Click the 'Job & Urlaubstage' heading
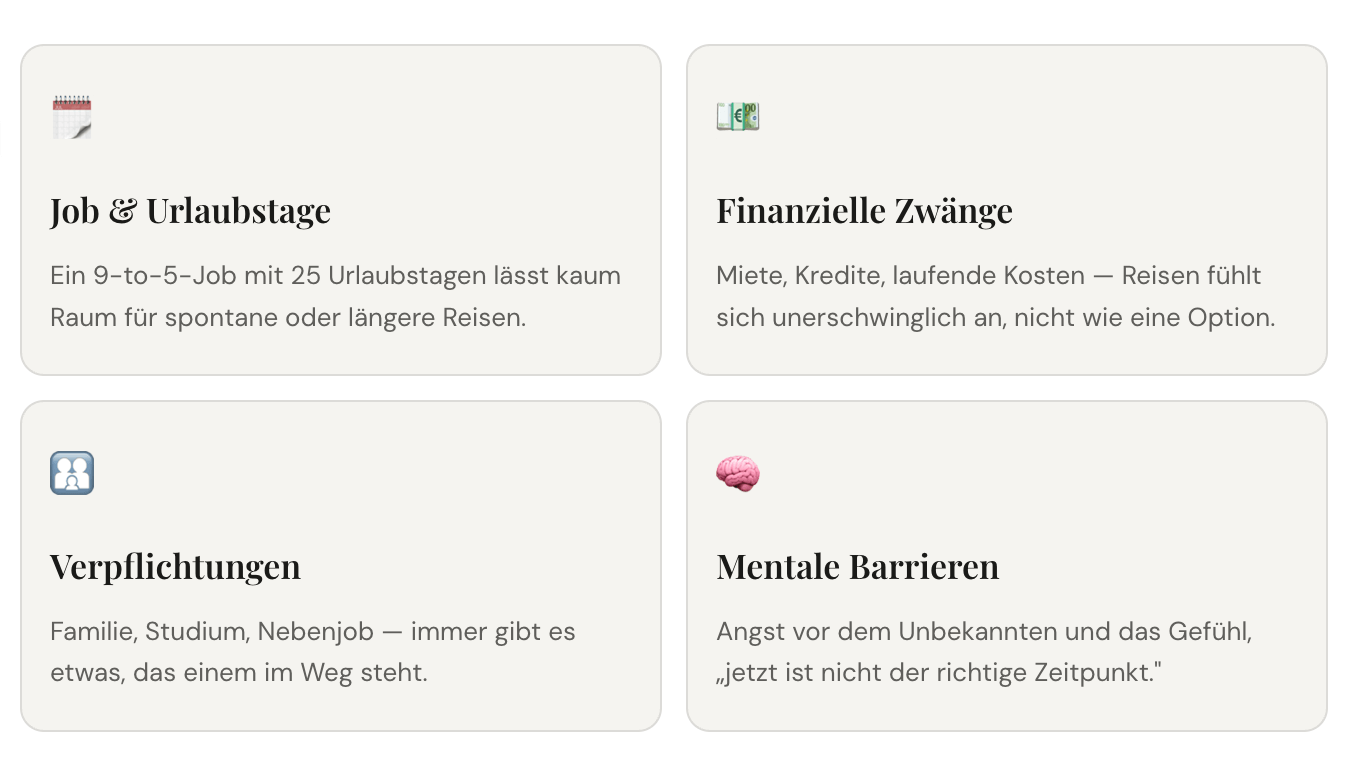 click(x=190, y=211)
